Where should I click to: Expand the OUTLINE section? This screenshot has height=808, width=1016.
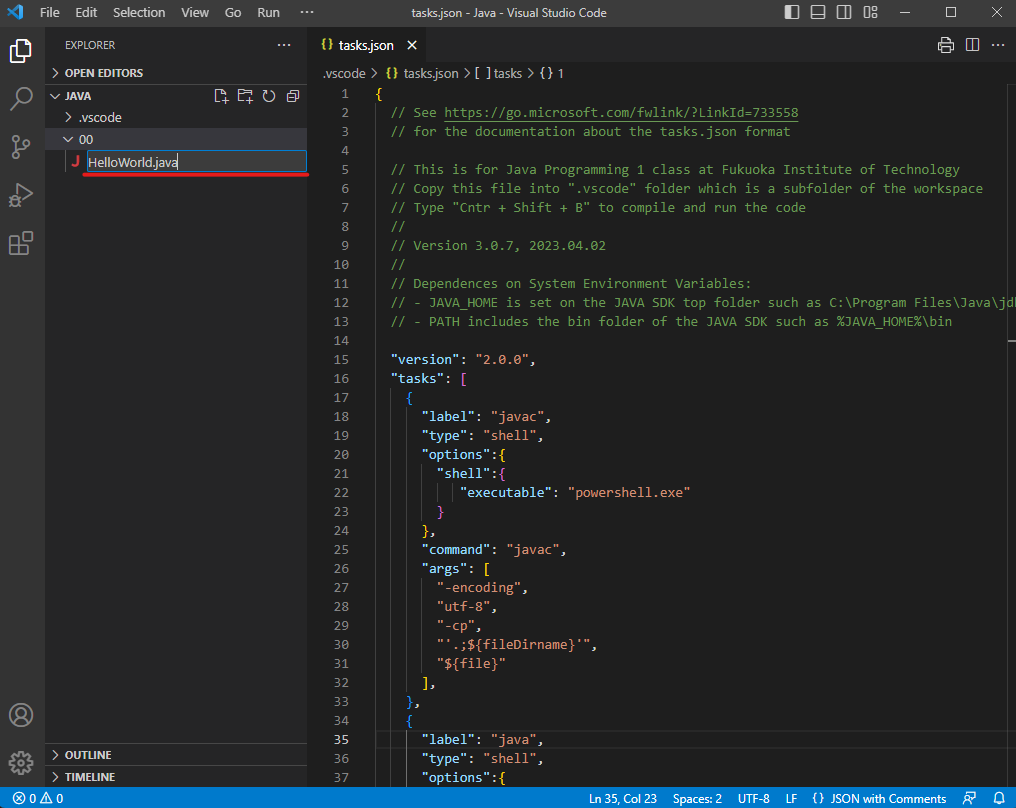pos(88,755)
